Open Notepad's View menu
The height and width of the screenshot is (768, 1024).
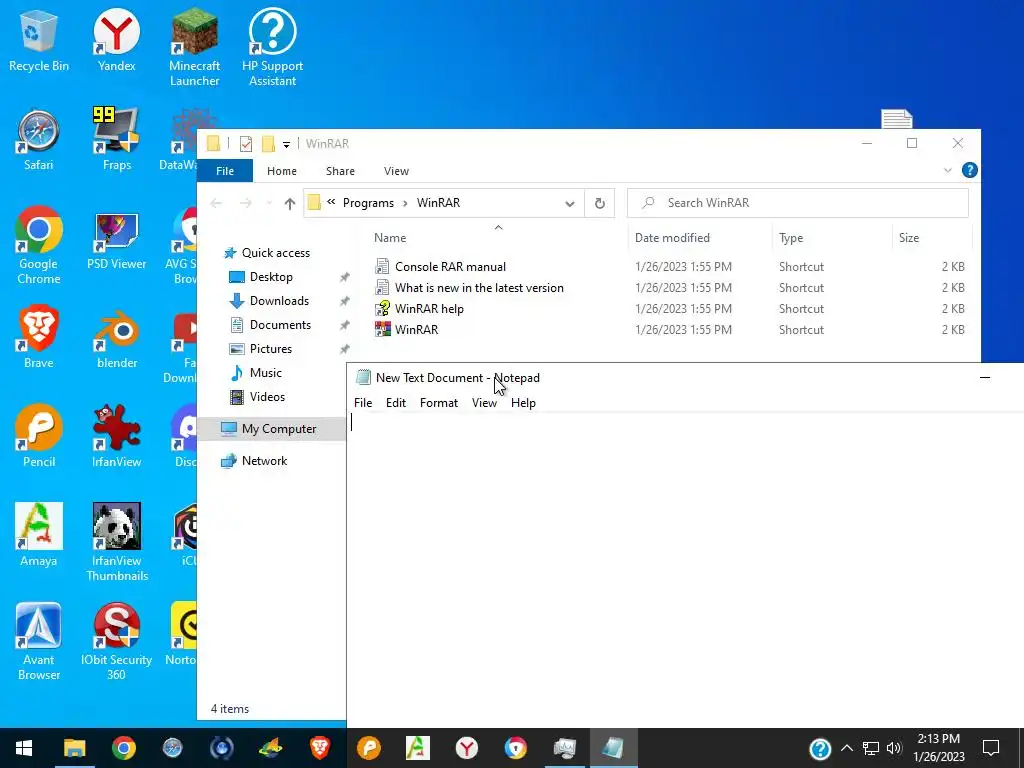pos(484,403)
